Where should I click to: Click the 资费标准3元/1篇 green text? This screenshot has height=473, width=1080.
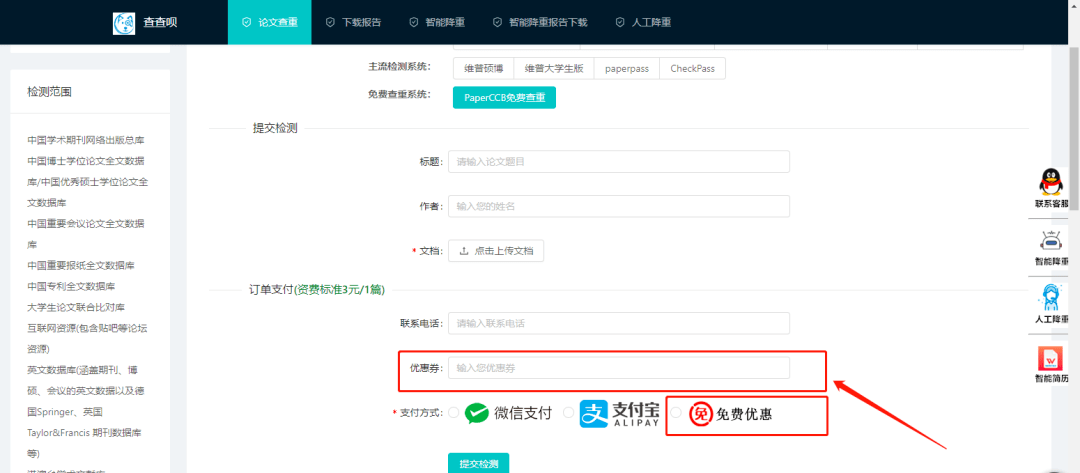pos(340,290)
